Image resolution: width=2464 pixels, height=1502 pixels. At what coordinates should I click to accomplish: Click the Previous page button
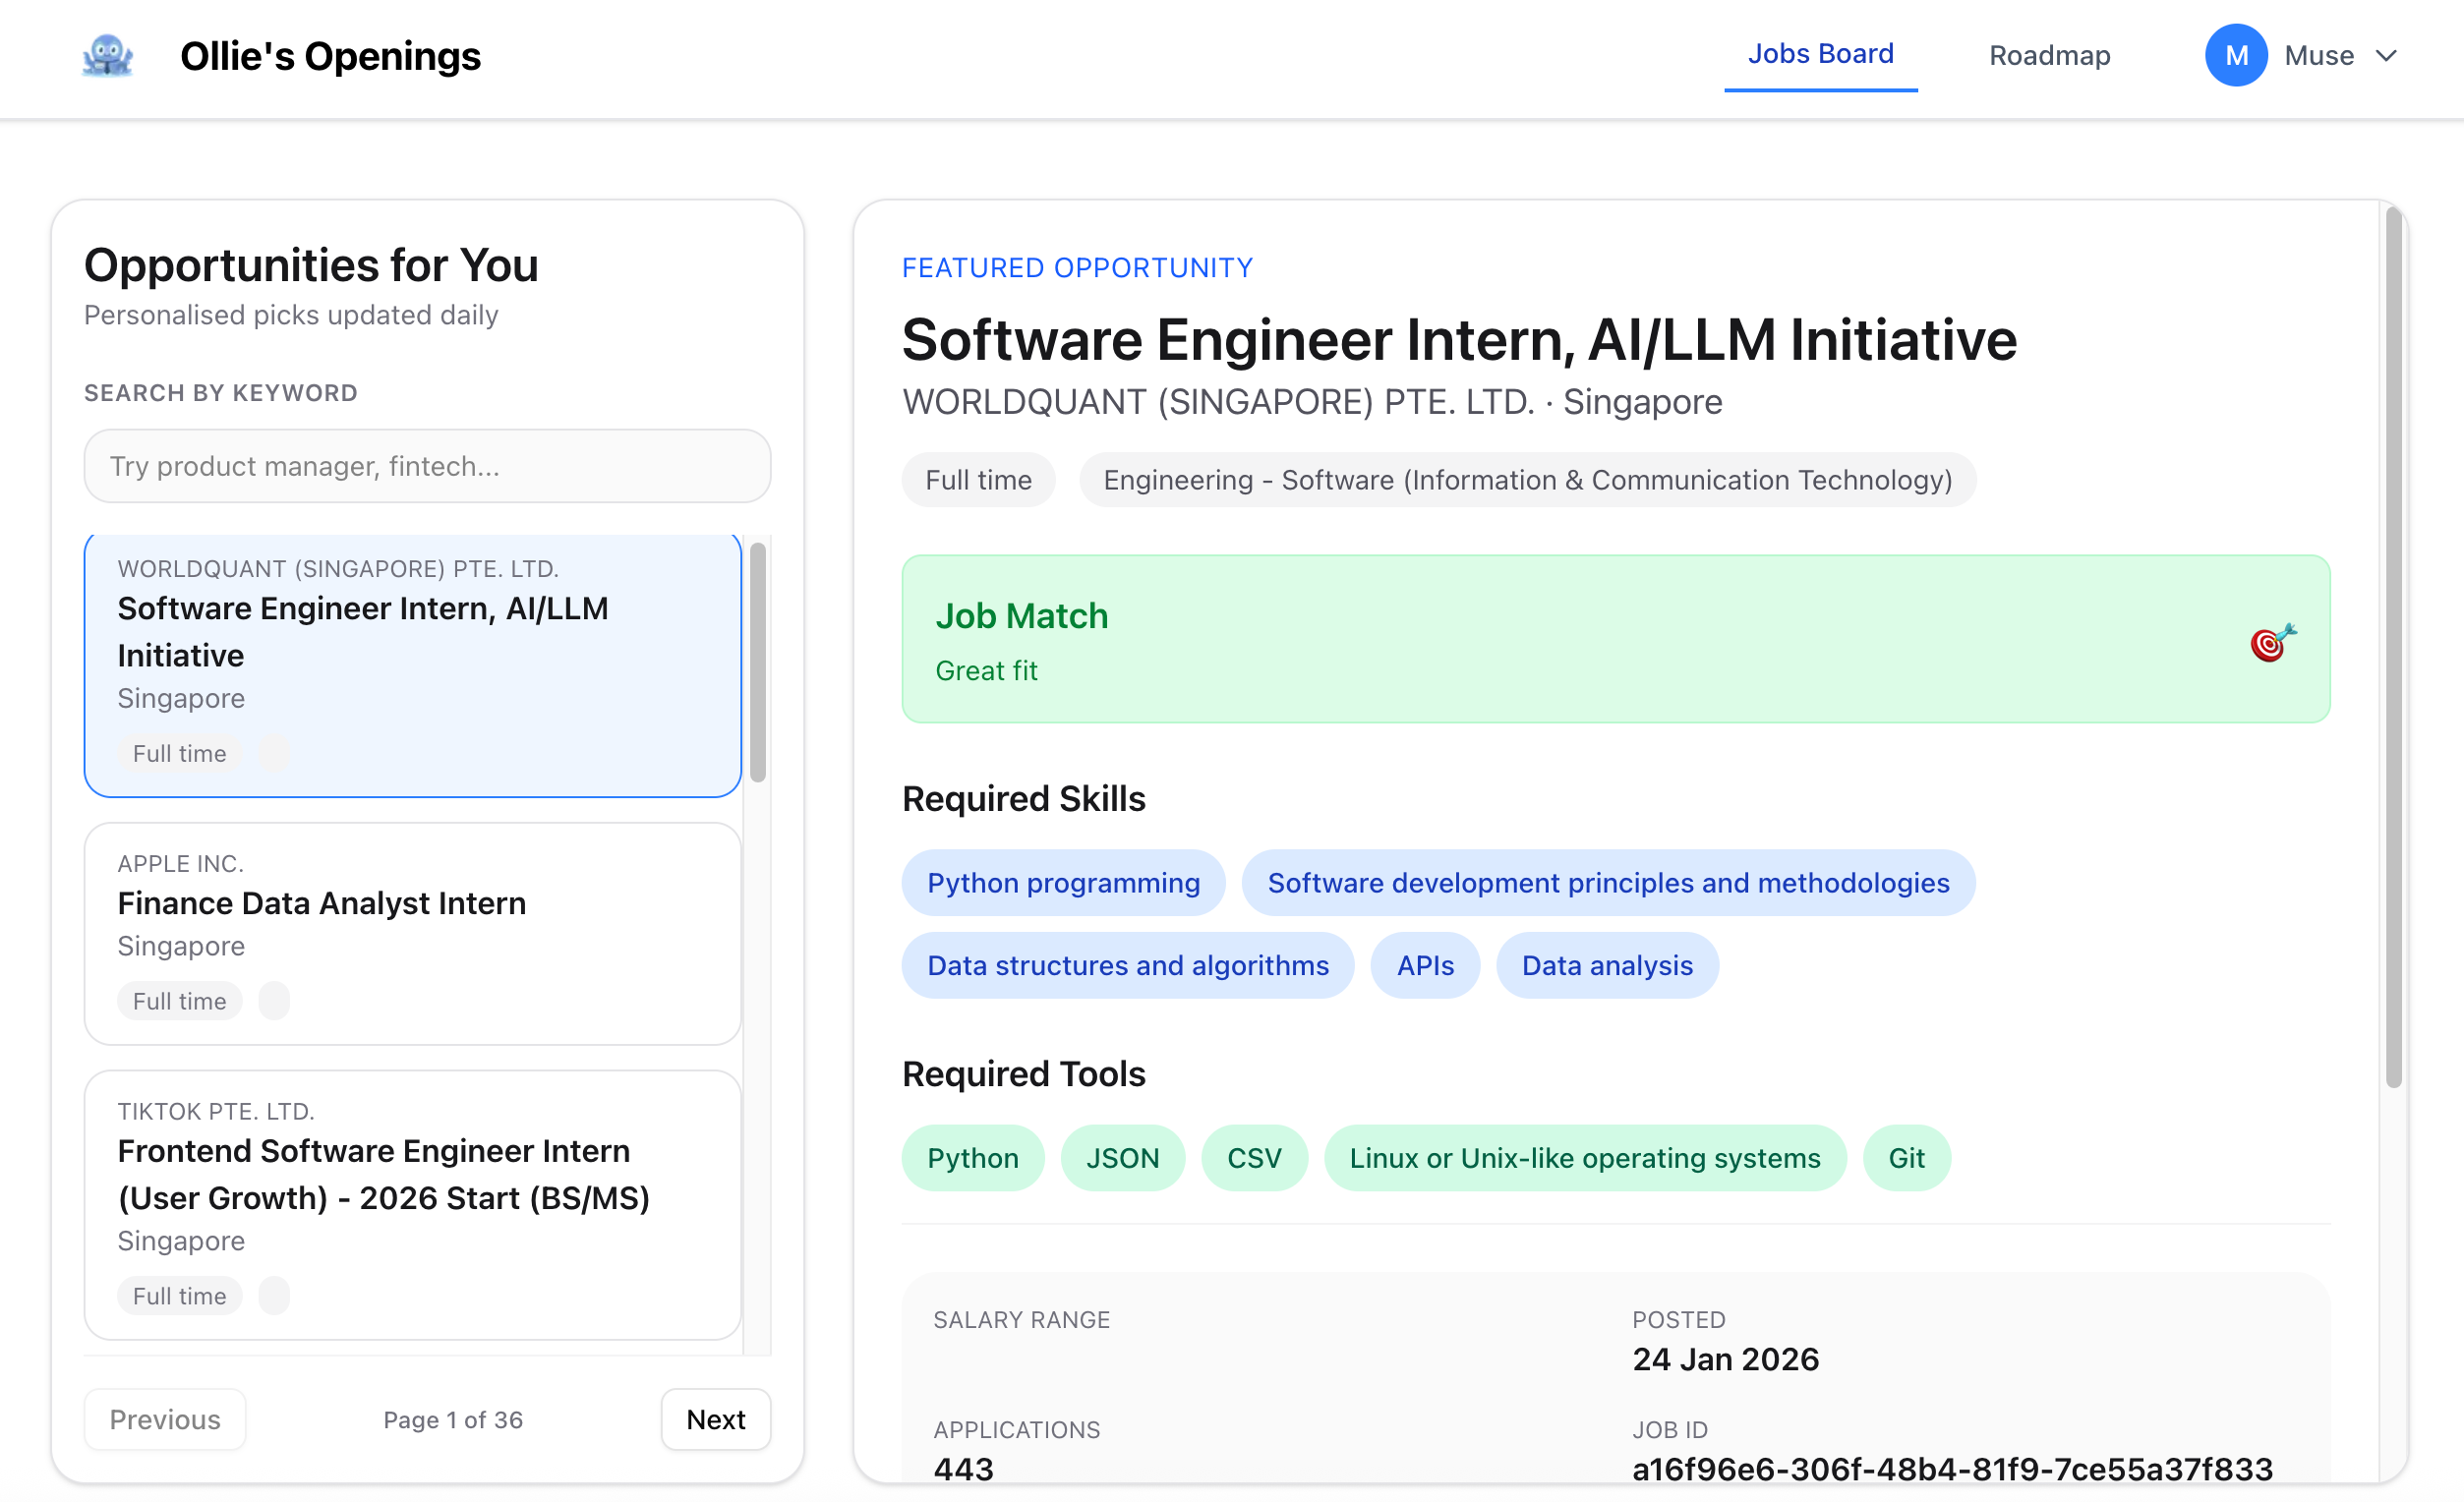165,1418
